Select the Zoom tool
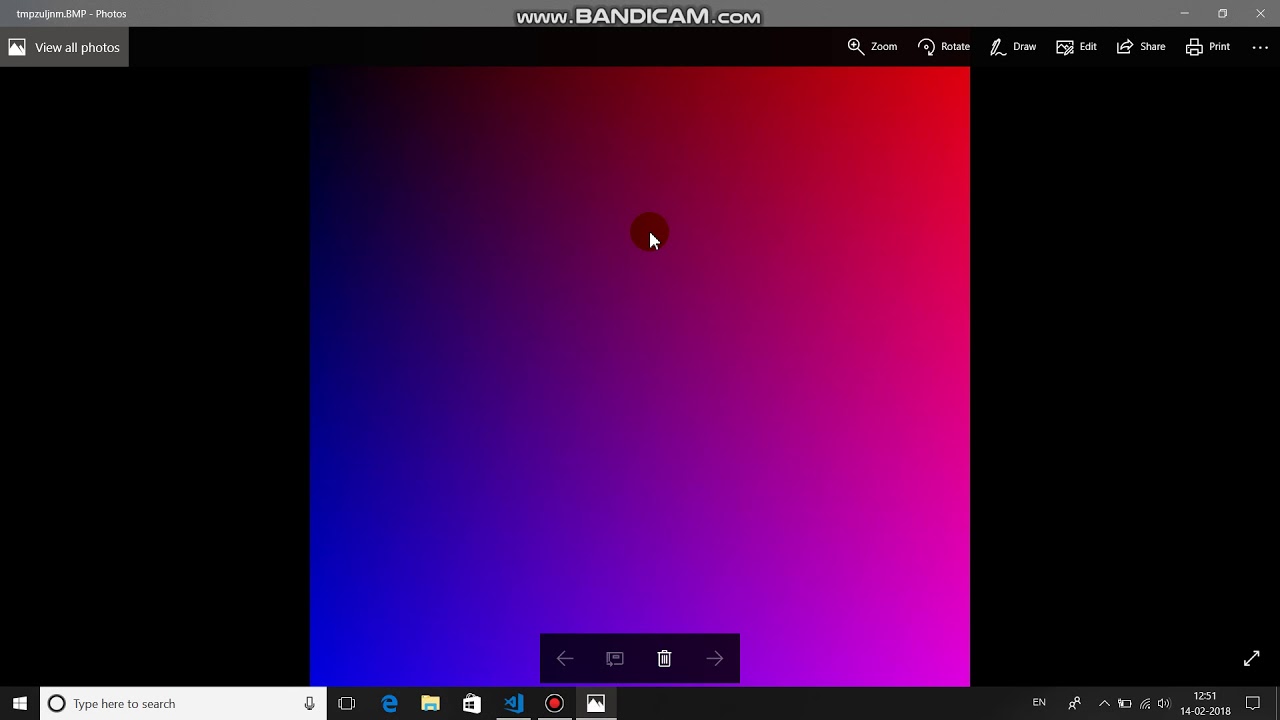The width and height of the screenshot is (1280, 720). pos(872,47)
